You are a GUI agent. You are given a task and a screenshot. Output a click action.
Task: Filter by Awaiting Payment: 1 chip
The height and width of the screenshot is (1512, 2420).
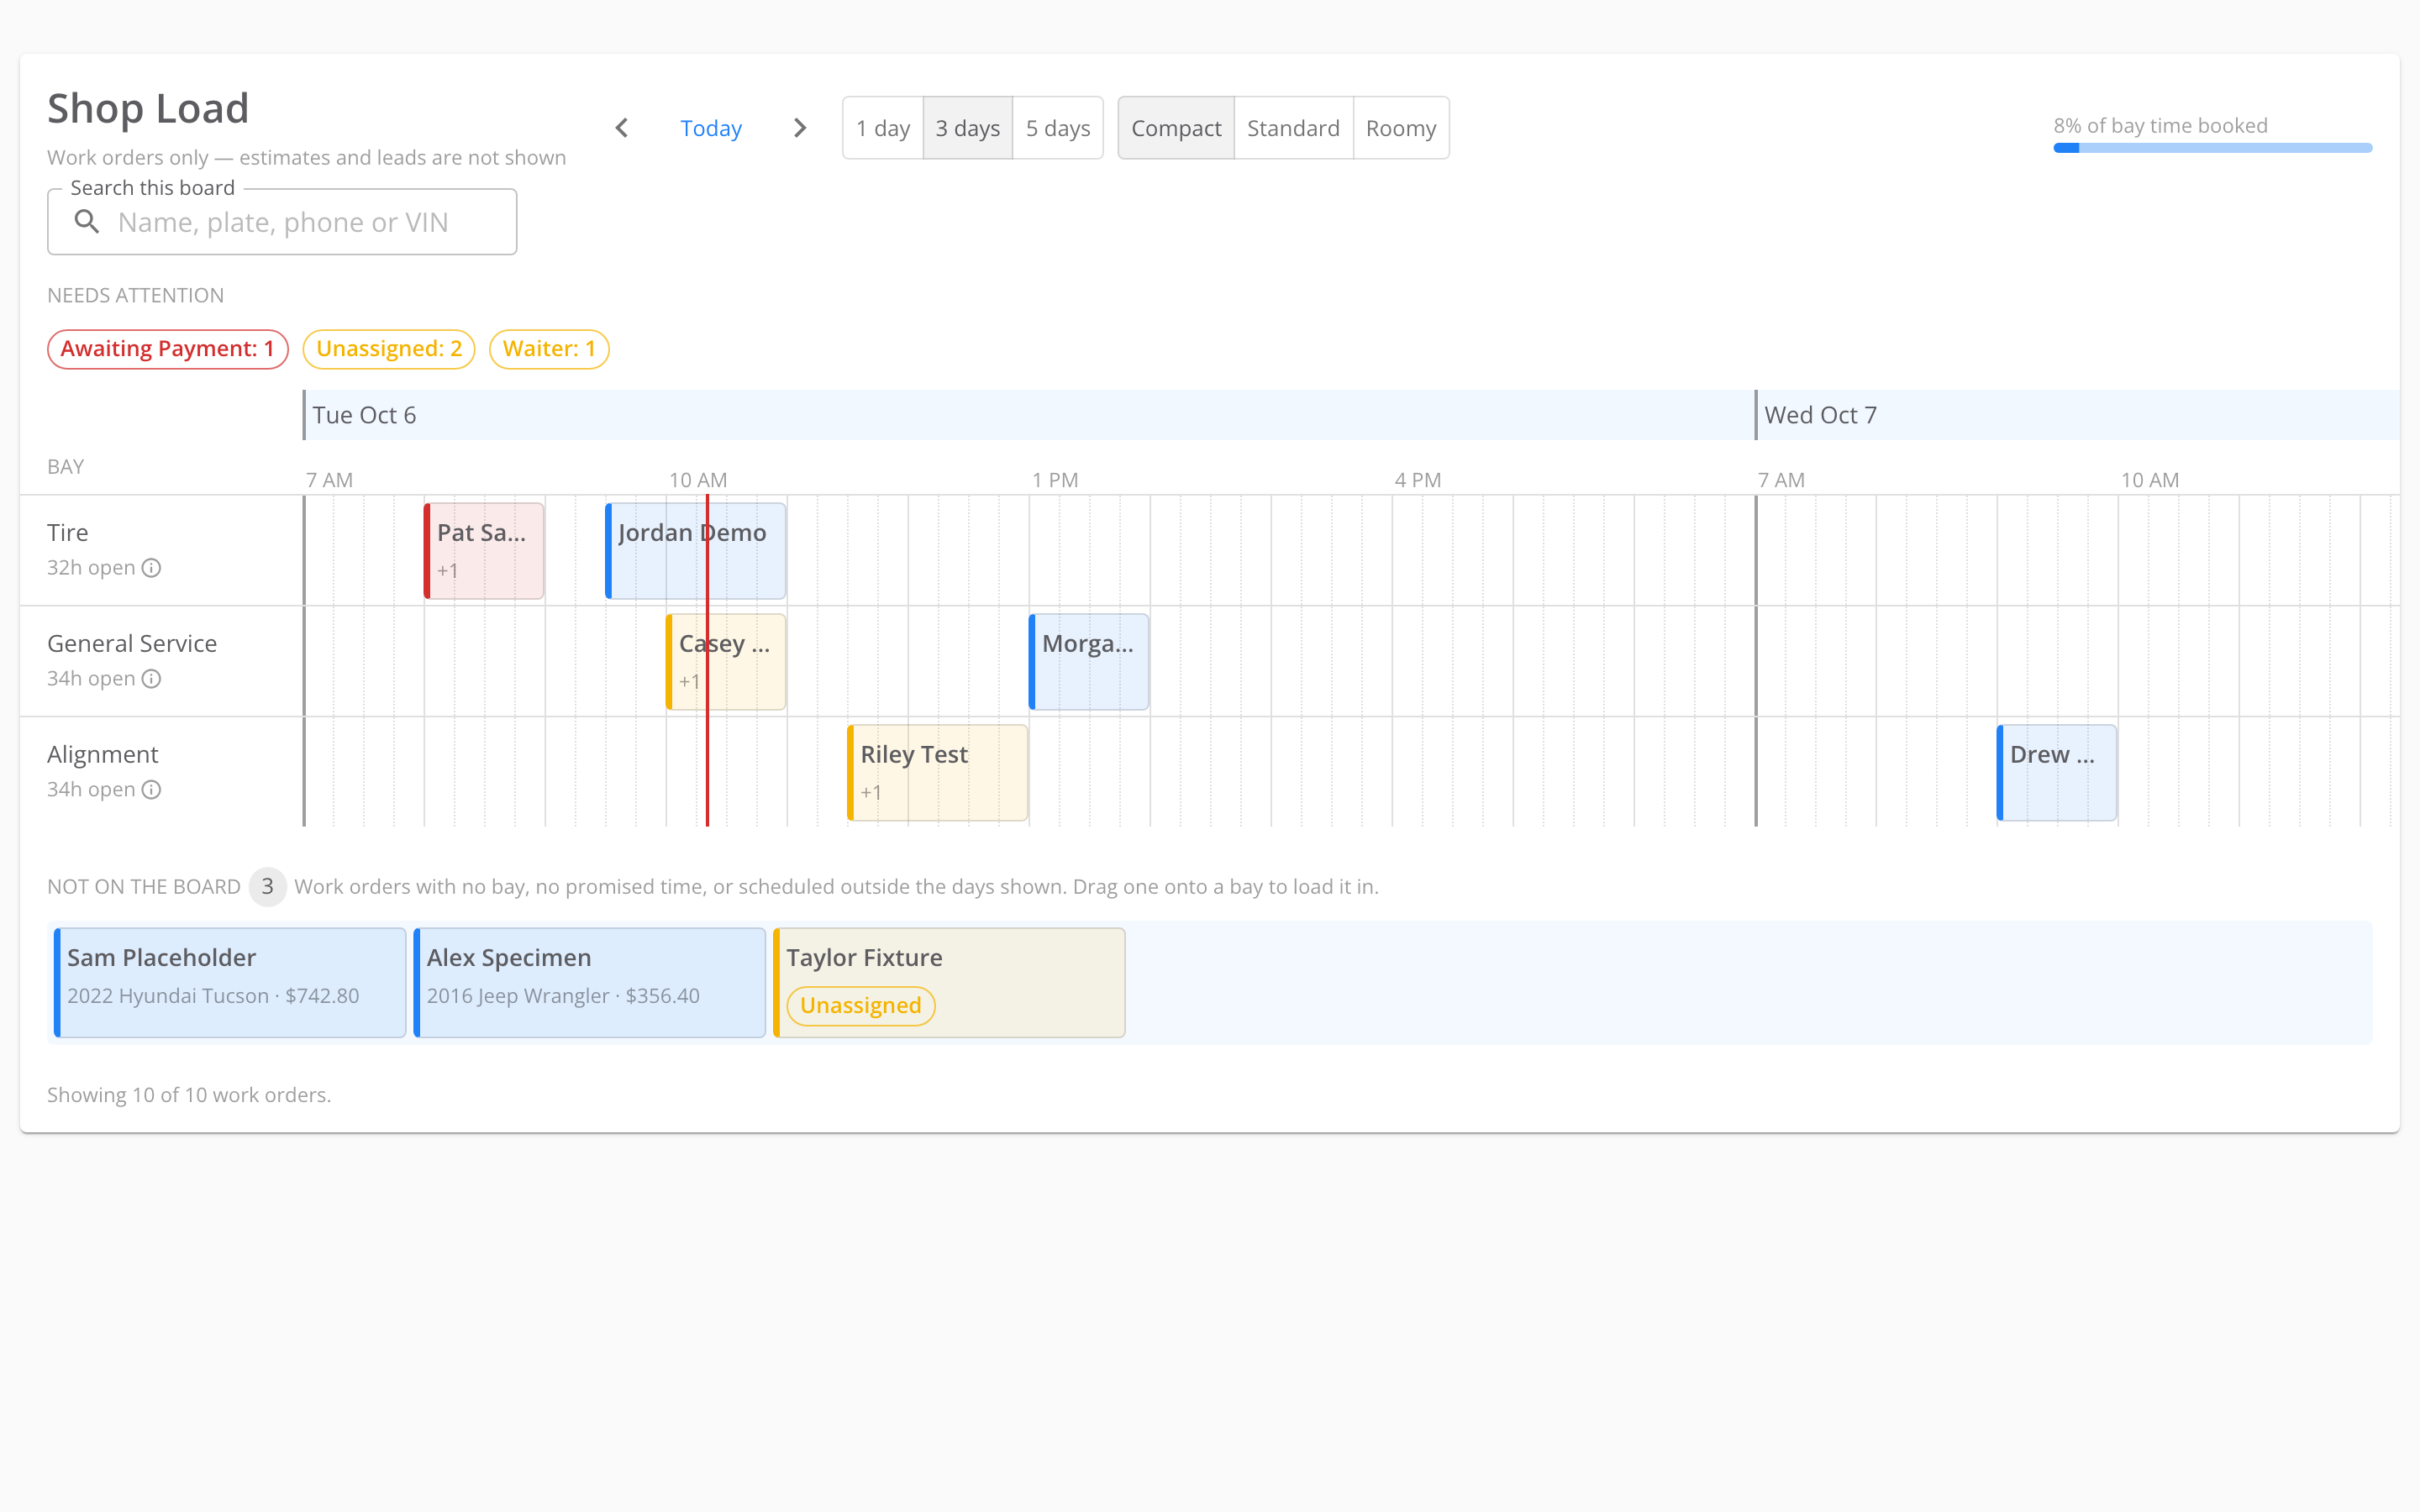pos(168,349)
